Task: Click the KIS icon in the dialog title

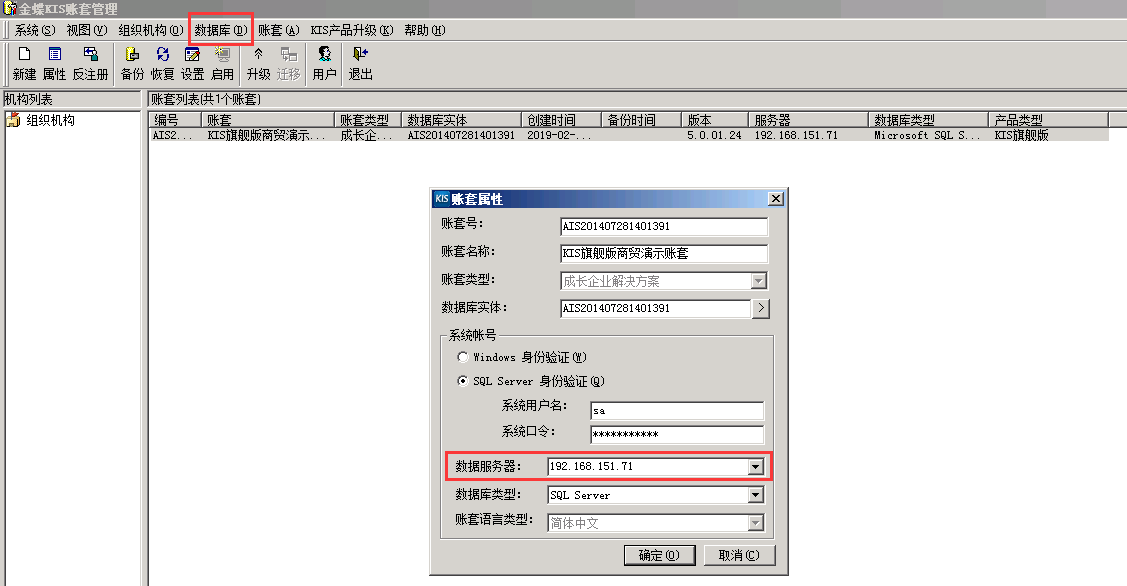Action: click(442, 198)
